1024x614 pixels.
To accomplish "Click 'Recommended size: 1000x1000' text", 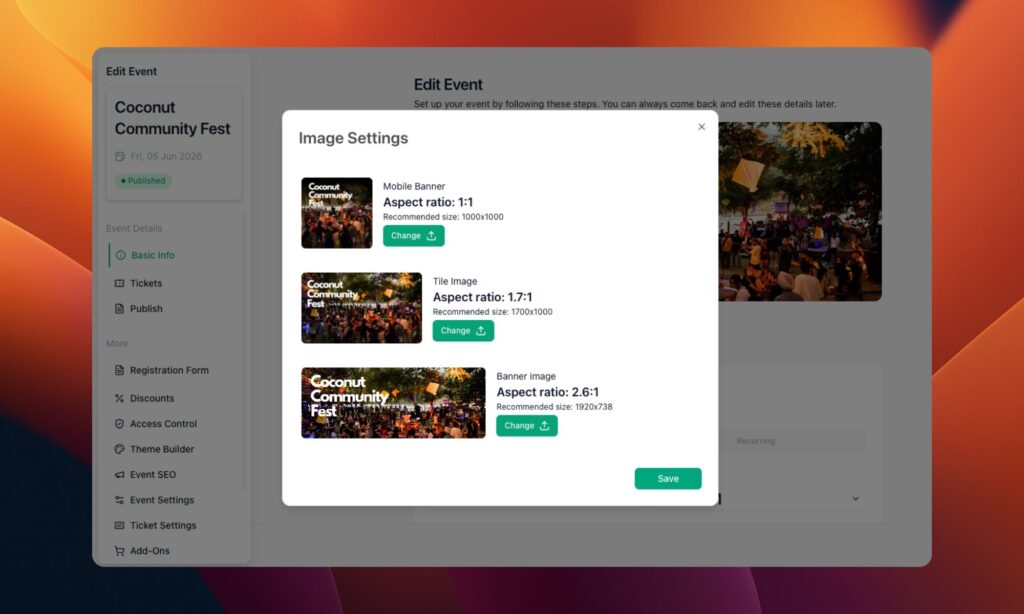I will click(443, 217).
